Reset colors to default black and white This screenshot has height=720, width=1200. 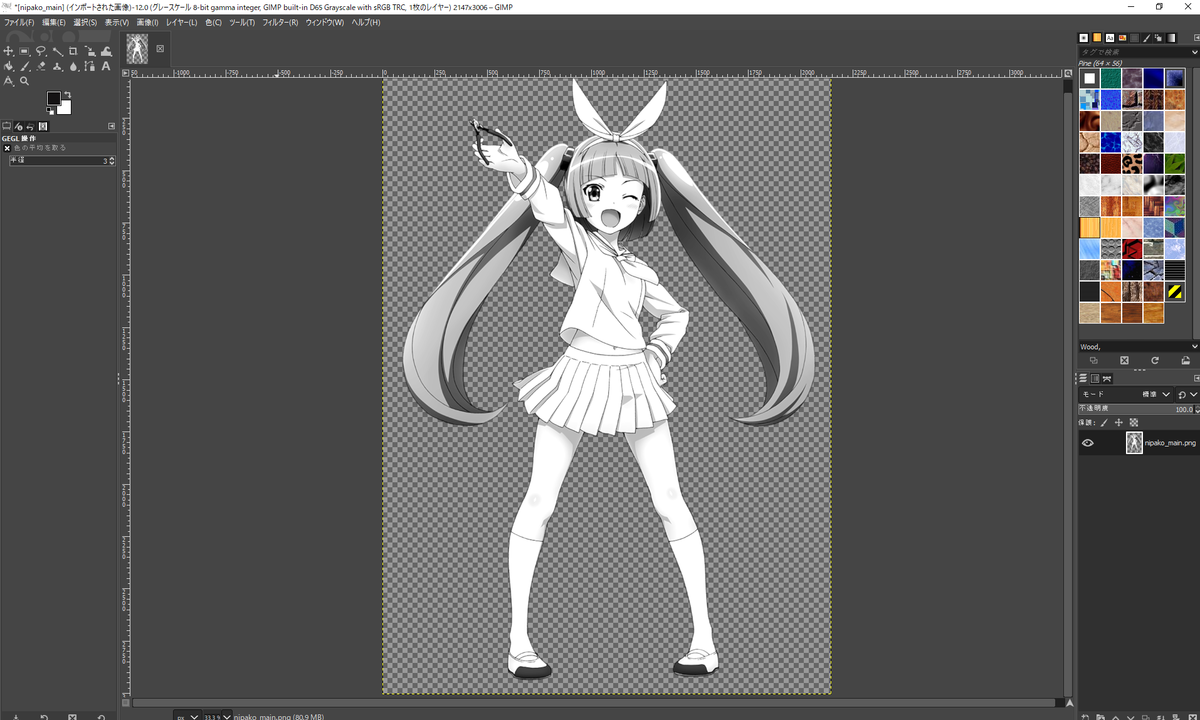coord(50,111)
